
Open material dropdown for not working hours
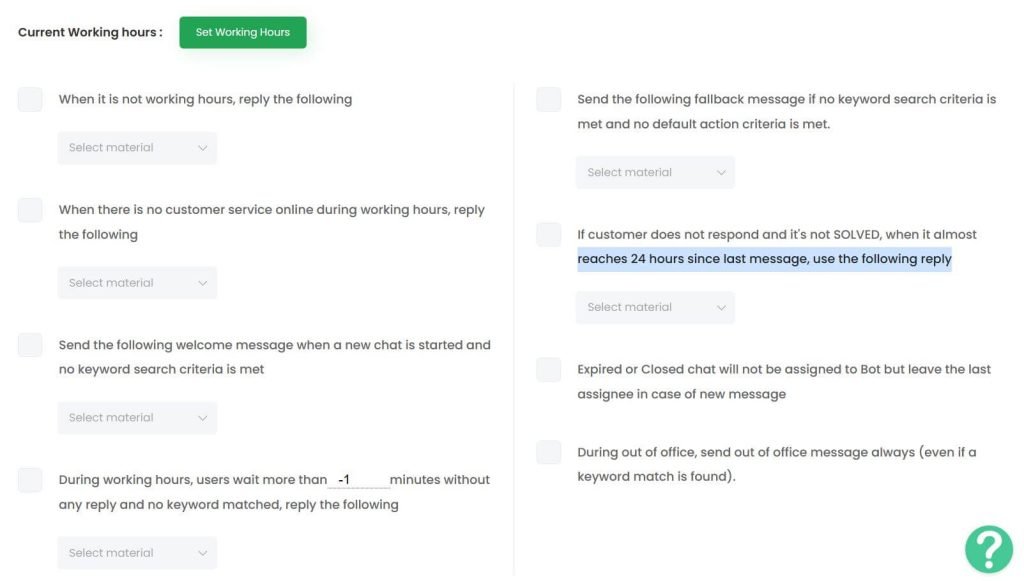pyautogui.click(x=137, y=148)
